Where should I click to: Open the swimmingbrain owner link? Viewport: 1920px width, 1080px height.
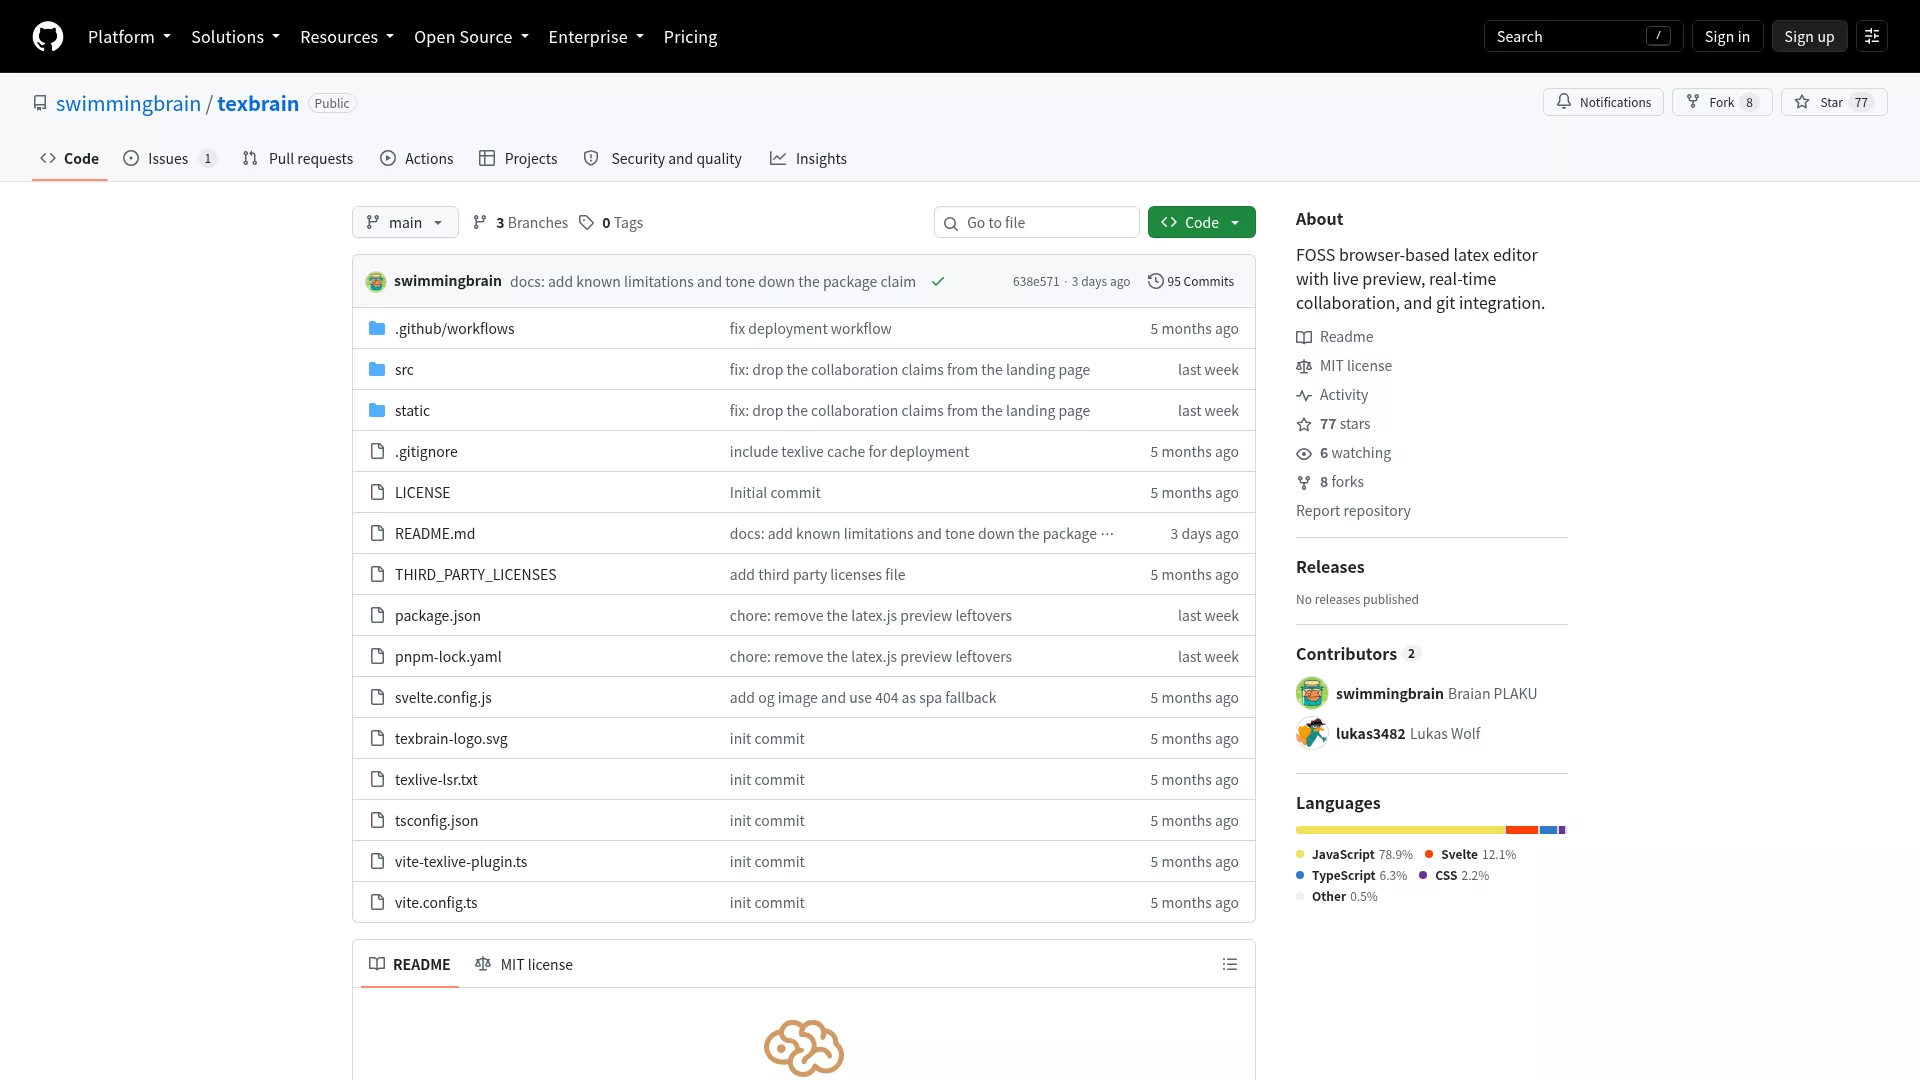tap(128, 104)
